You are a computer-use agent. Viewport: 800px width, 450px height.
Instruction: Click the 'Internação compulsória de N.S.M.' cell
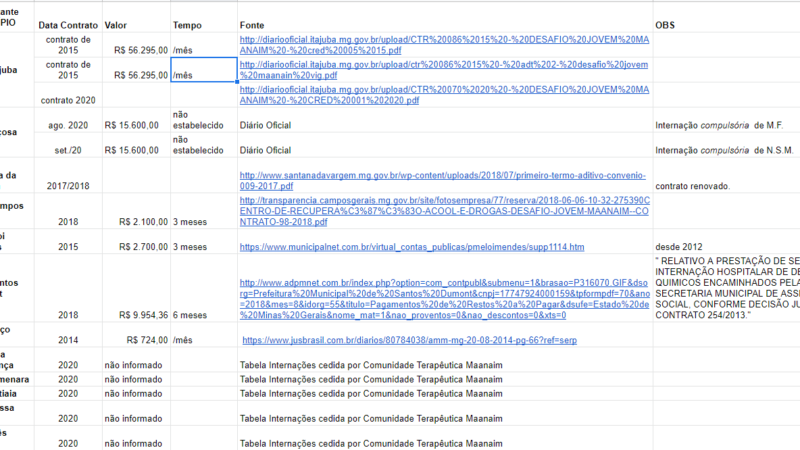(x=725, y=151)
